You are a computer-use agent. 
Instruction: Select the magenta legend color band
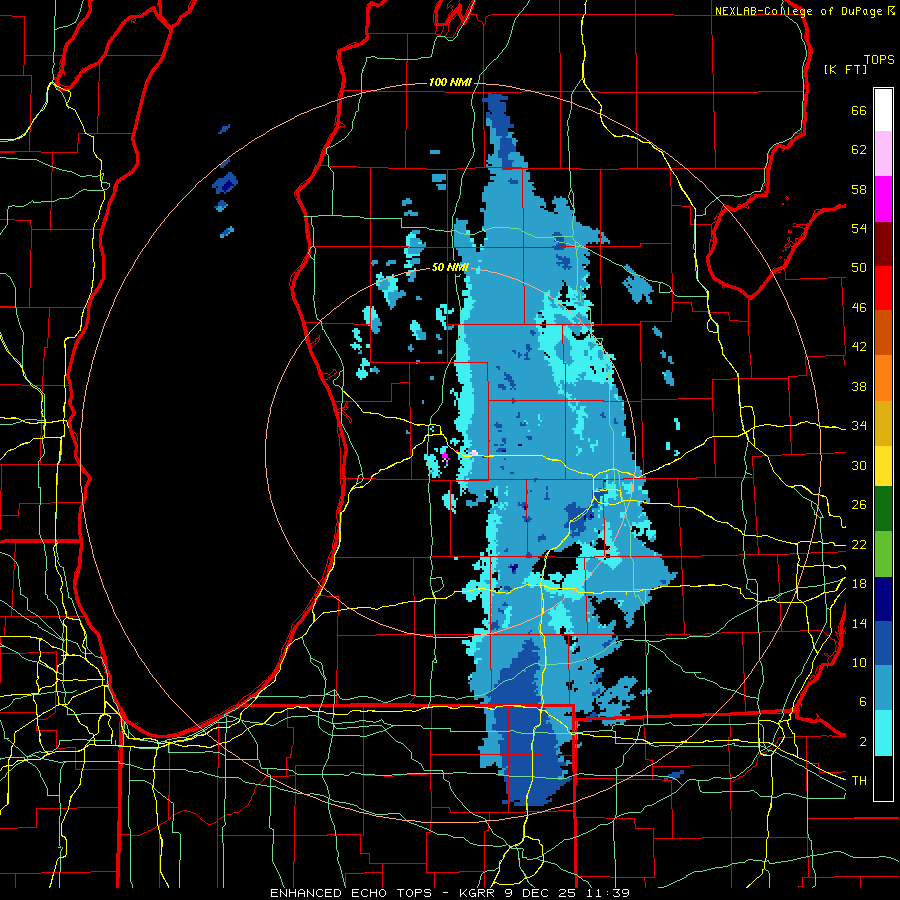tap(883, 199)
